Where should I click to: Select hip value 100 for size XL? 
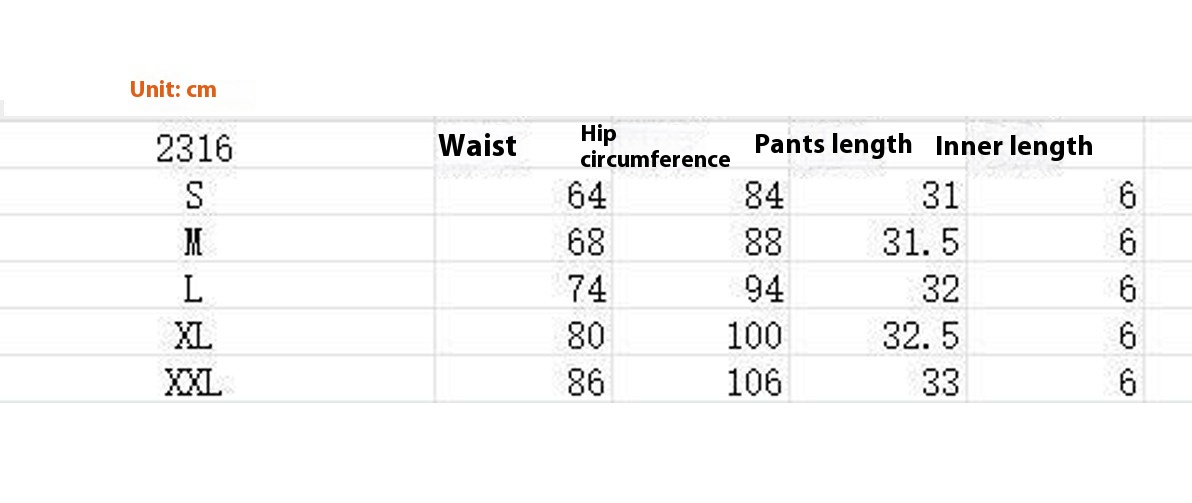(754, 337)
